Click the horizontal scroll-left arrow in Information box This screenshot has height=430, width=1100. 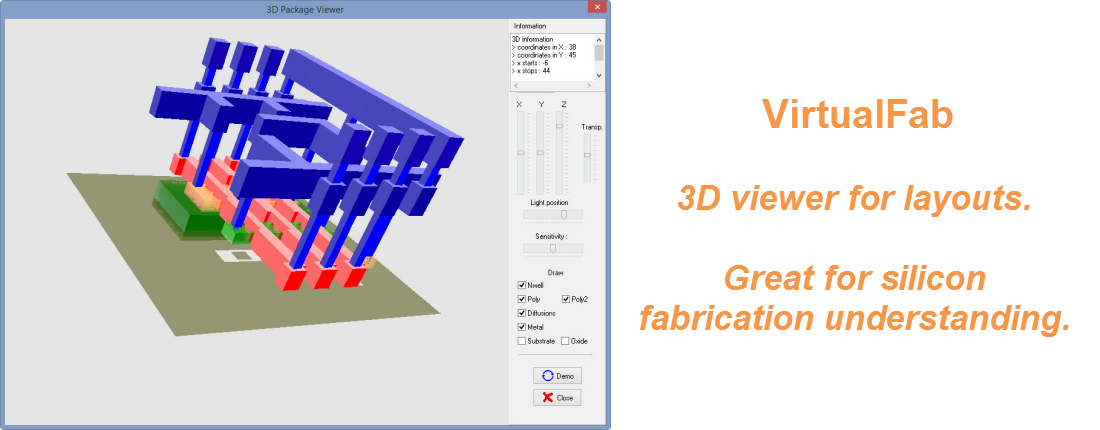(x=516, y=85)
